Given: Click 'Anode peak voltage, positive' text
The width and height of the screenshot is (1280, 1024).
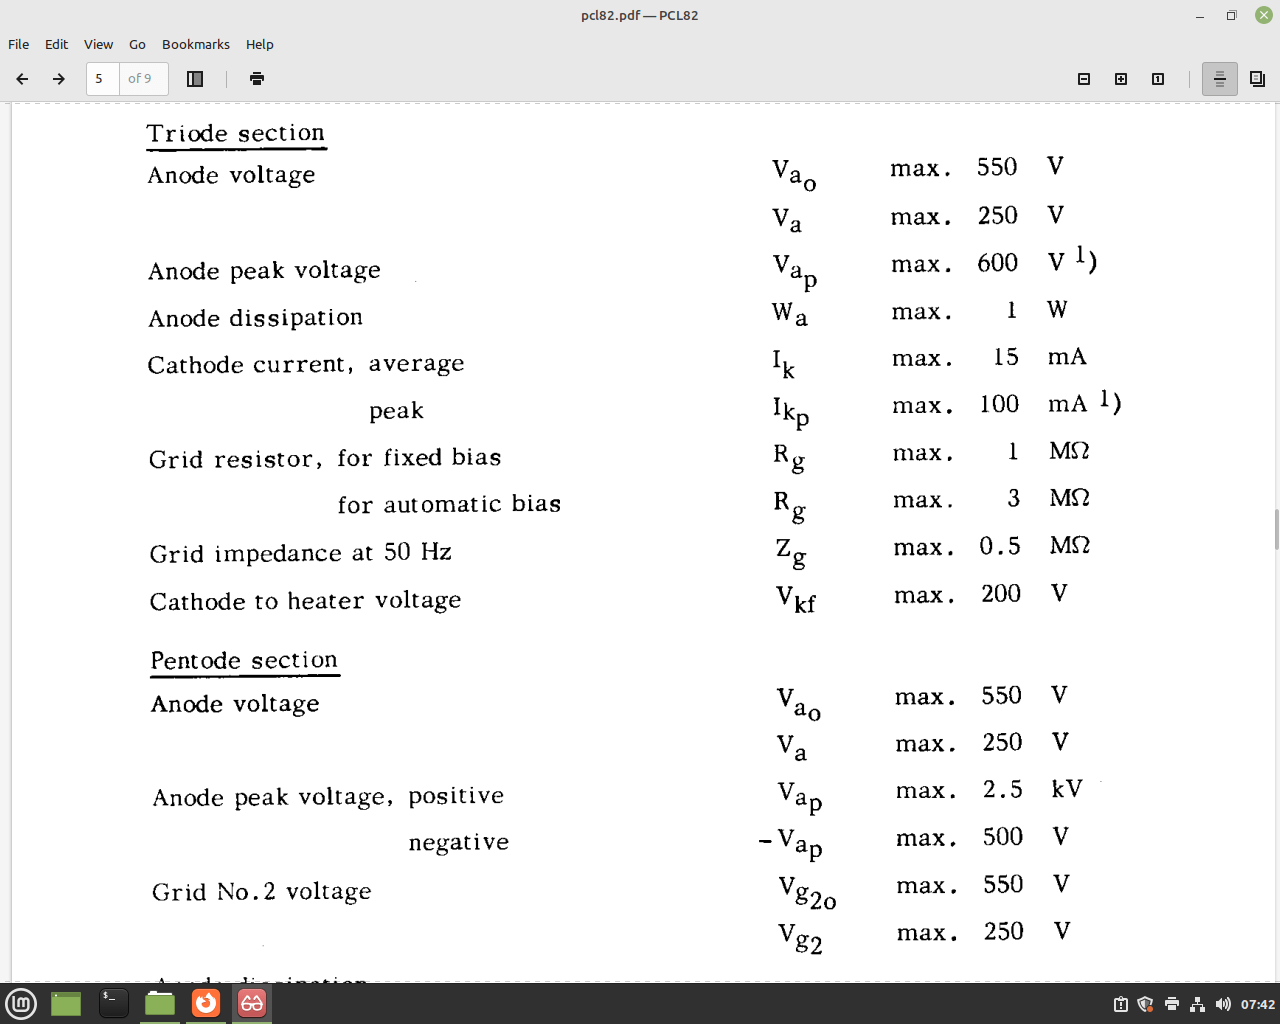Looking at the screenshot, I should [328, 797].
